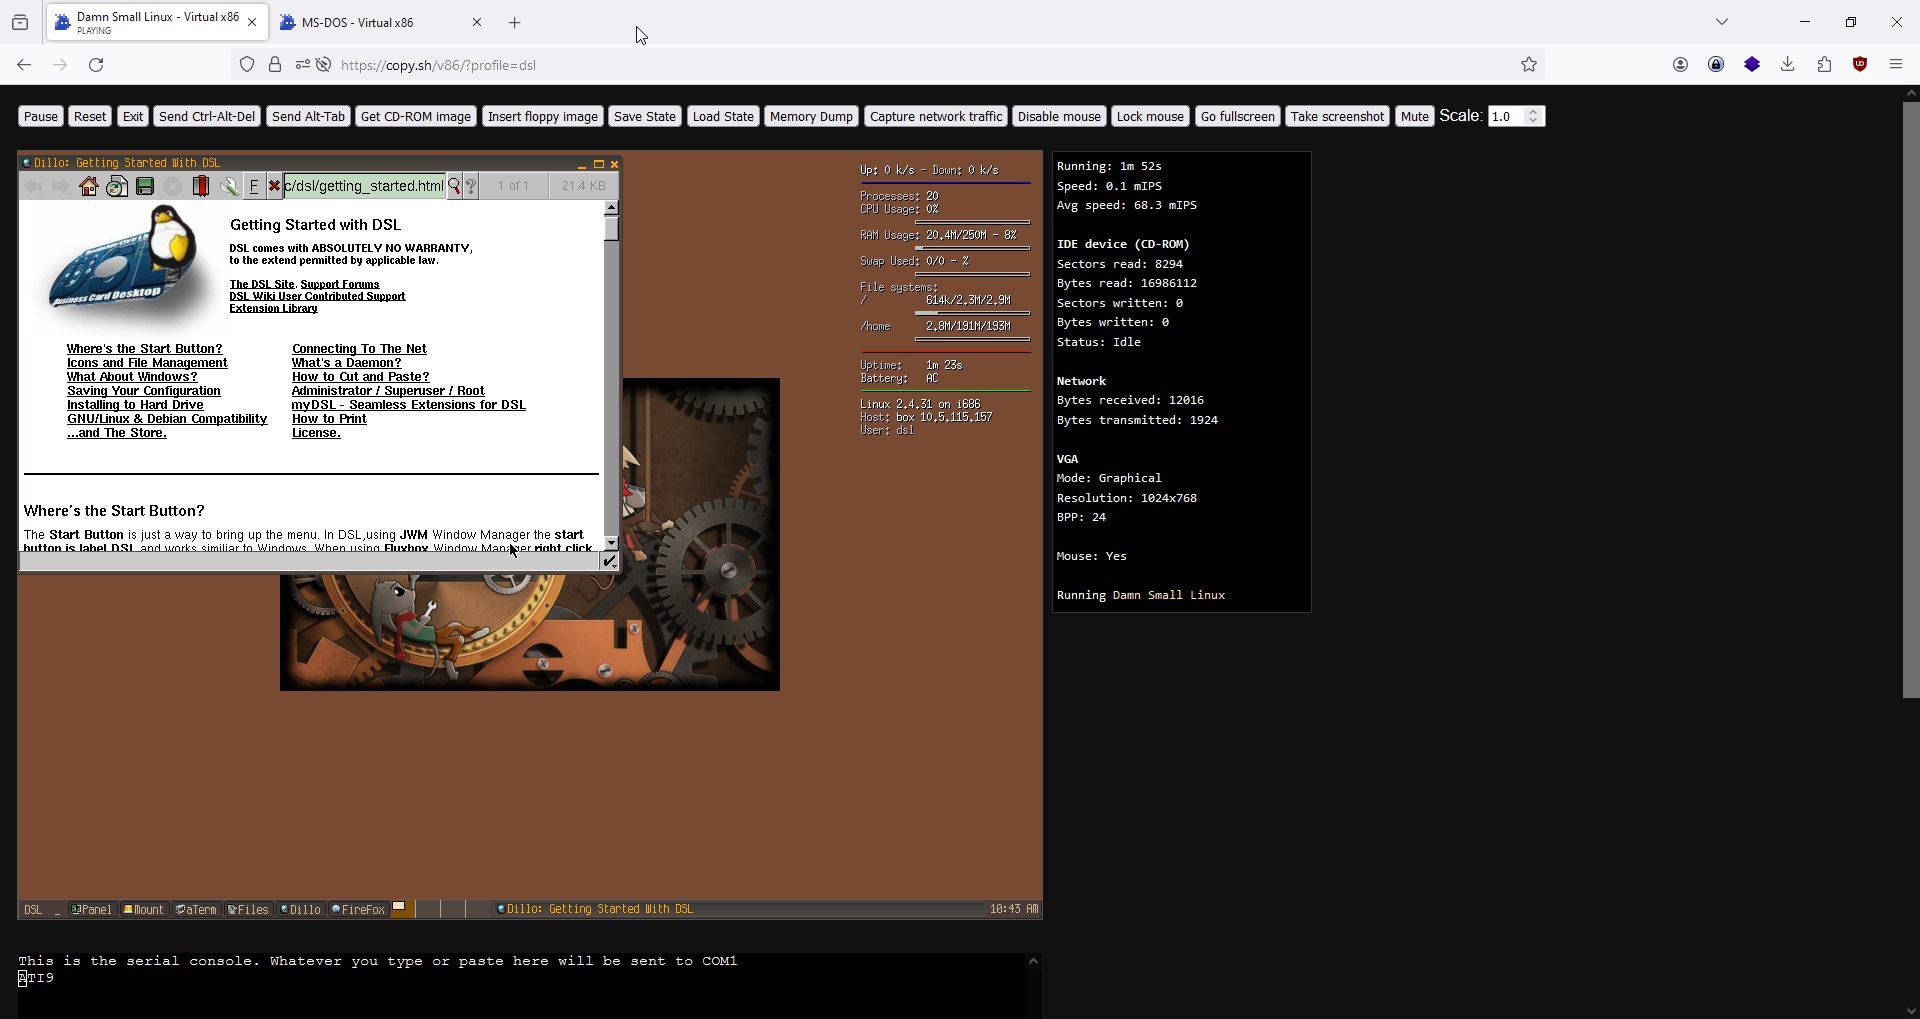Open Dillo tools wrench icon

(229, 186)
